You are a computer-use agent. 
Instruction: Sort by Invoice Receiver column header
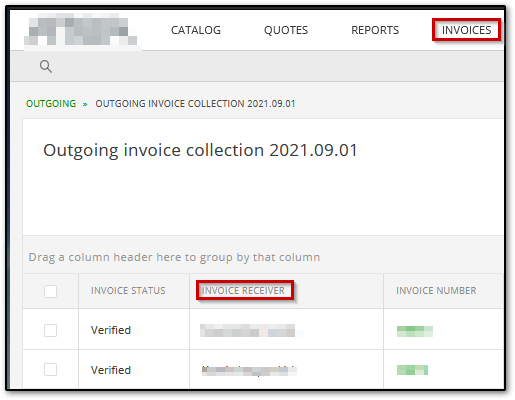(243, 291)
